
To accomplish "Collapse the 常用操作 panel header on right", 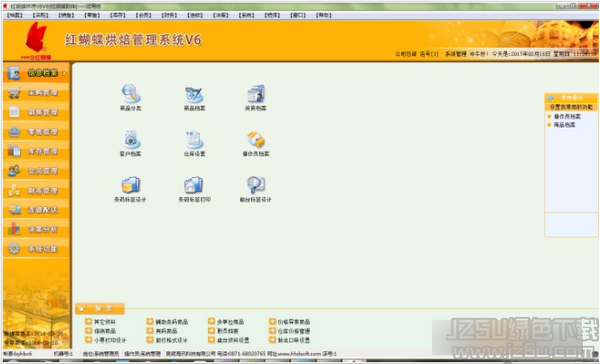I will pyautogui.click(x=571, y=98).
